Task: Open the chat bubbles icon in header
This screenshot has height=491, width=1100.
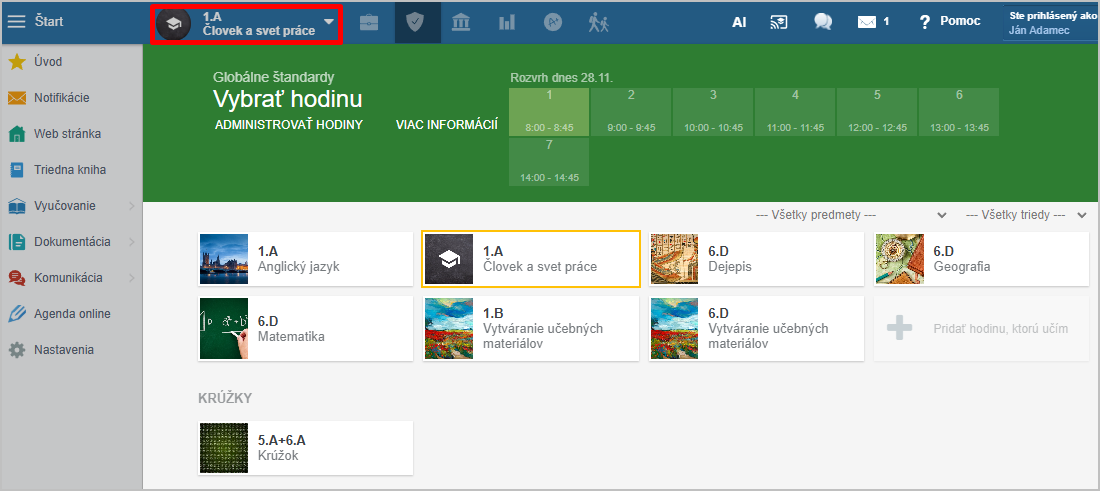Action: click(x=823, y=22)
